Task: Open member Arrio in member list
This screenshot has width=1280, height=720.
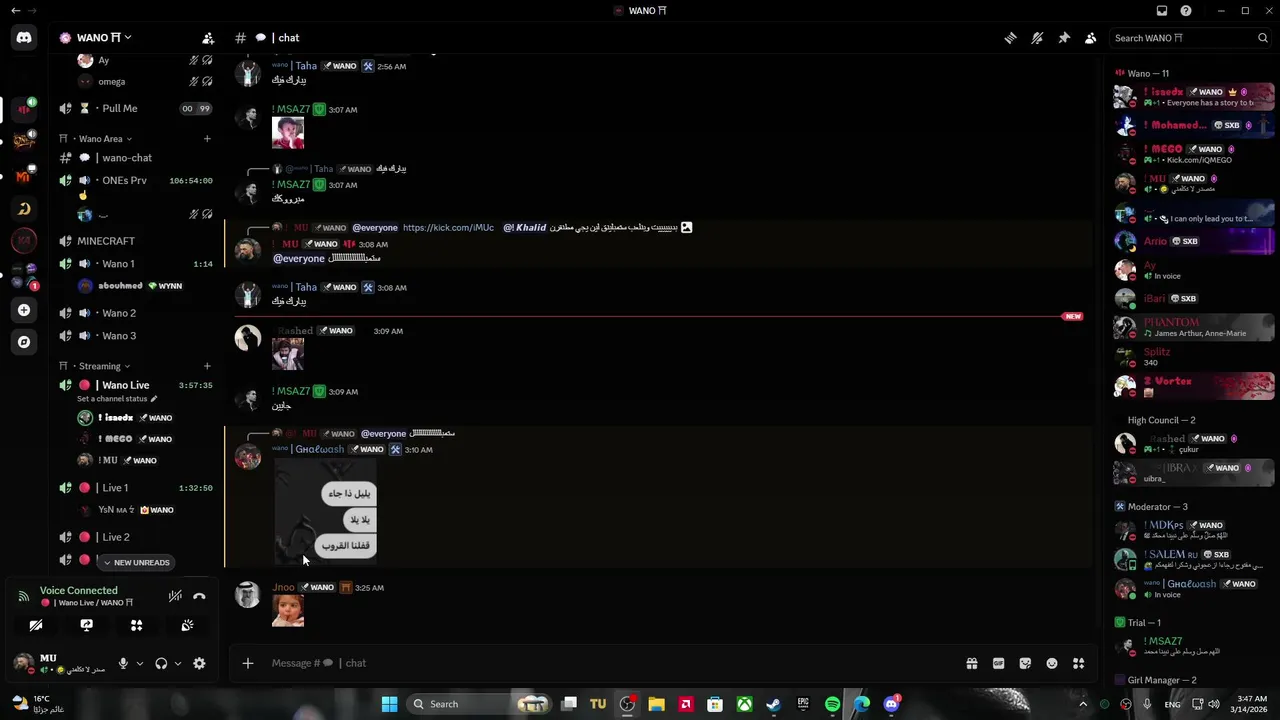Action: pyautogui.click(x=1194, y=241)
